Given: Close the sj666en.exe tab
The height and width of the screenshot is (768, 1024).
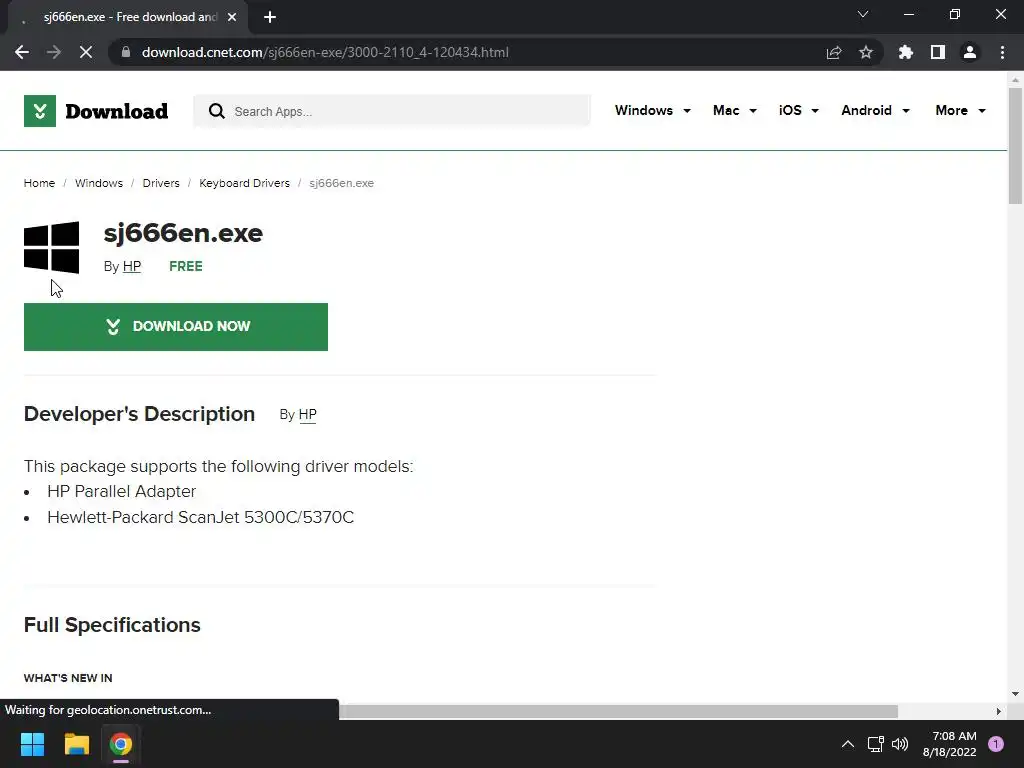Looking at the screenshot, I should (x=232, y=17).
